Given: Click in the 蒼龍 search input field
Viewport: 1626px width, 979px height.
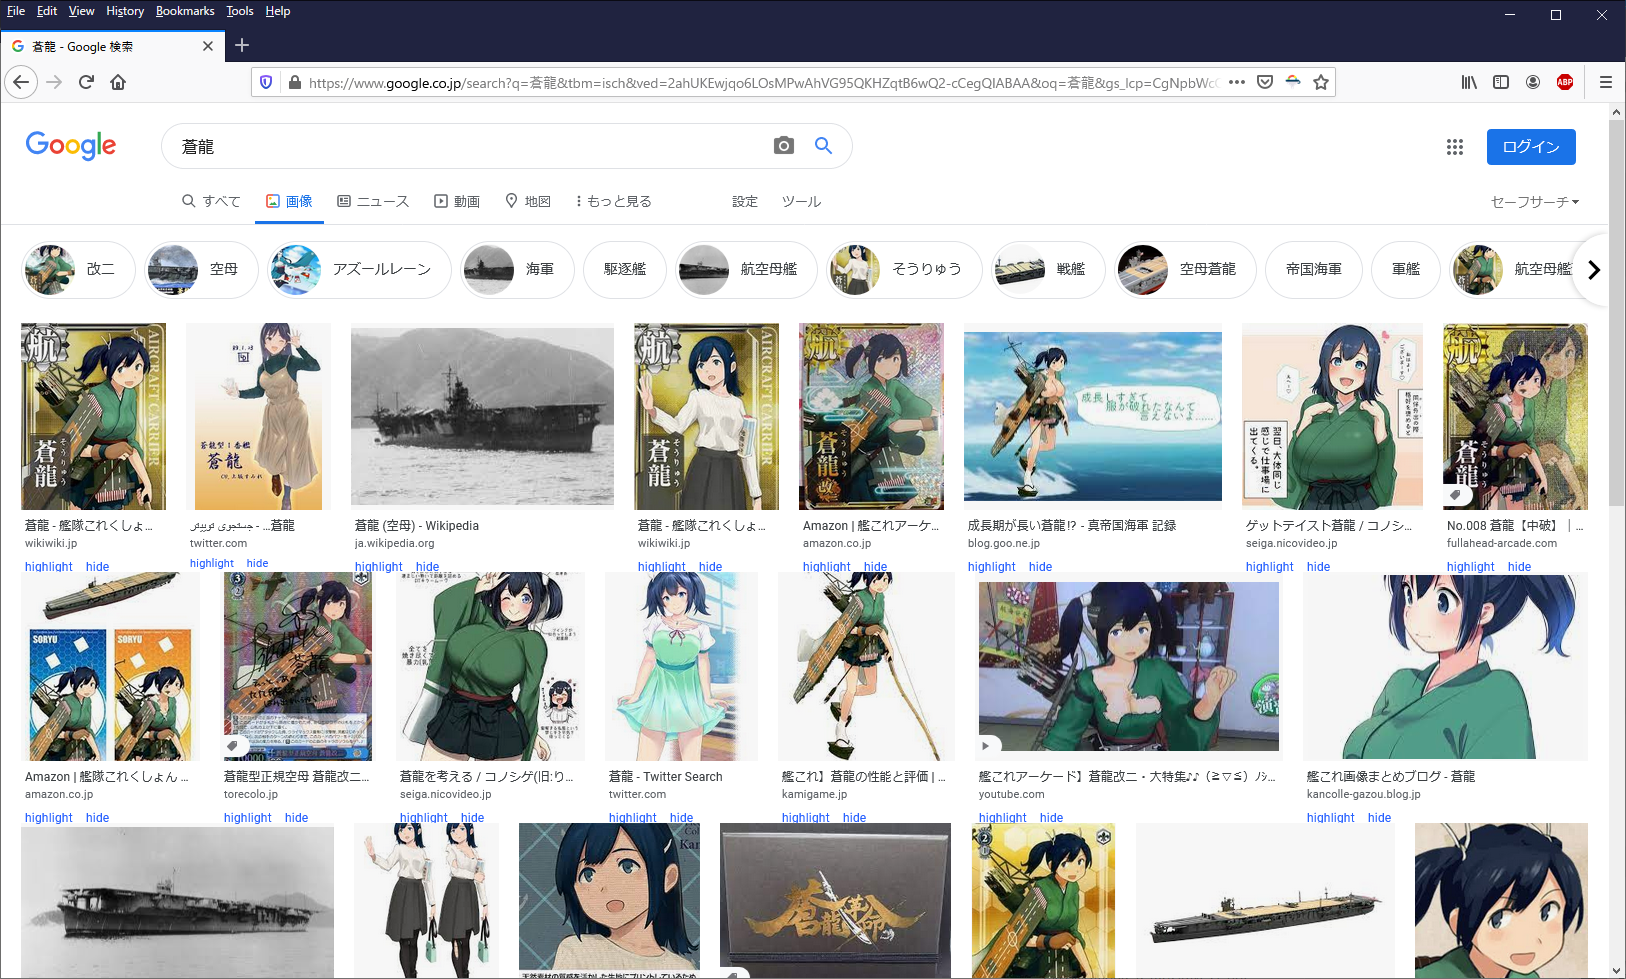Looking at the screenshot, I should point(470,147).
